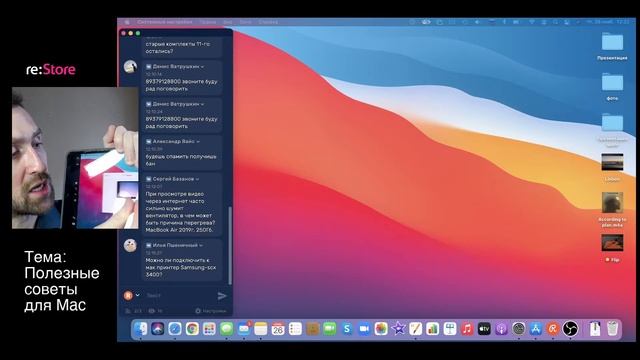Image resolution: width=640 pixels, height=360 pixels.
Task: Open Apple TV app in the Dock
Action: coord(484,329)
